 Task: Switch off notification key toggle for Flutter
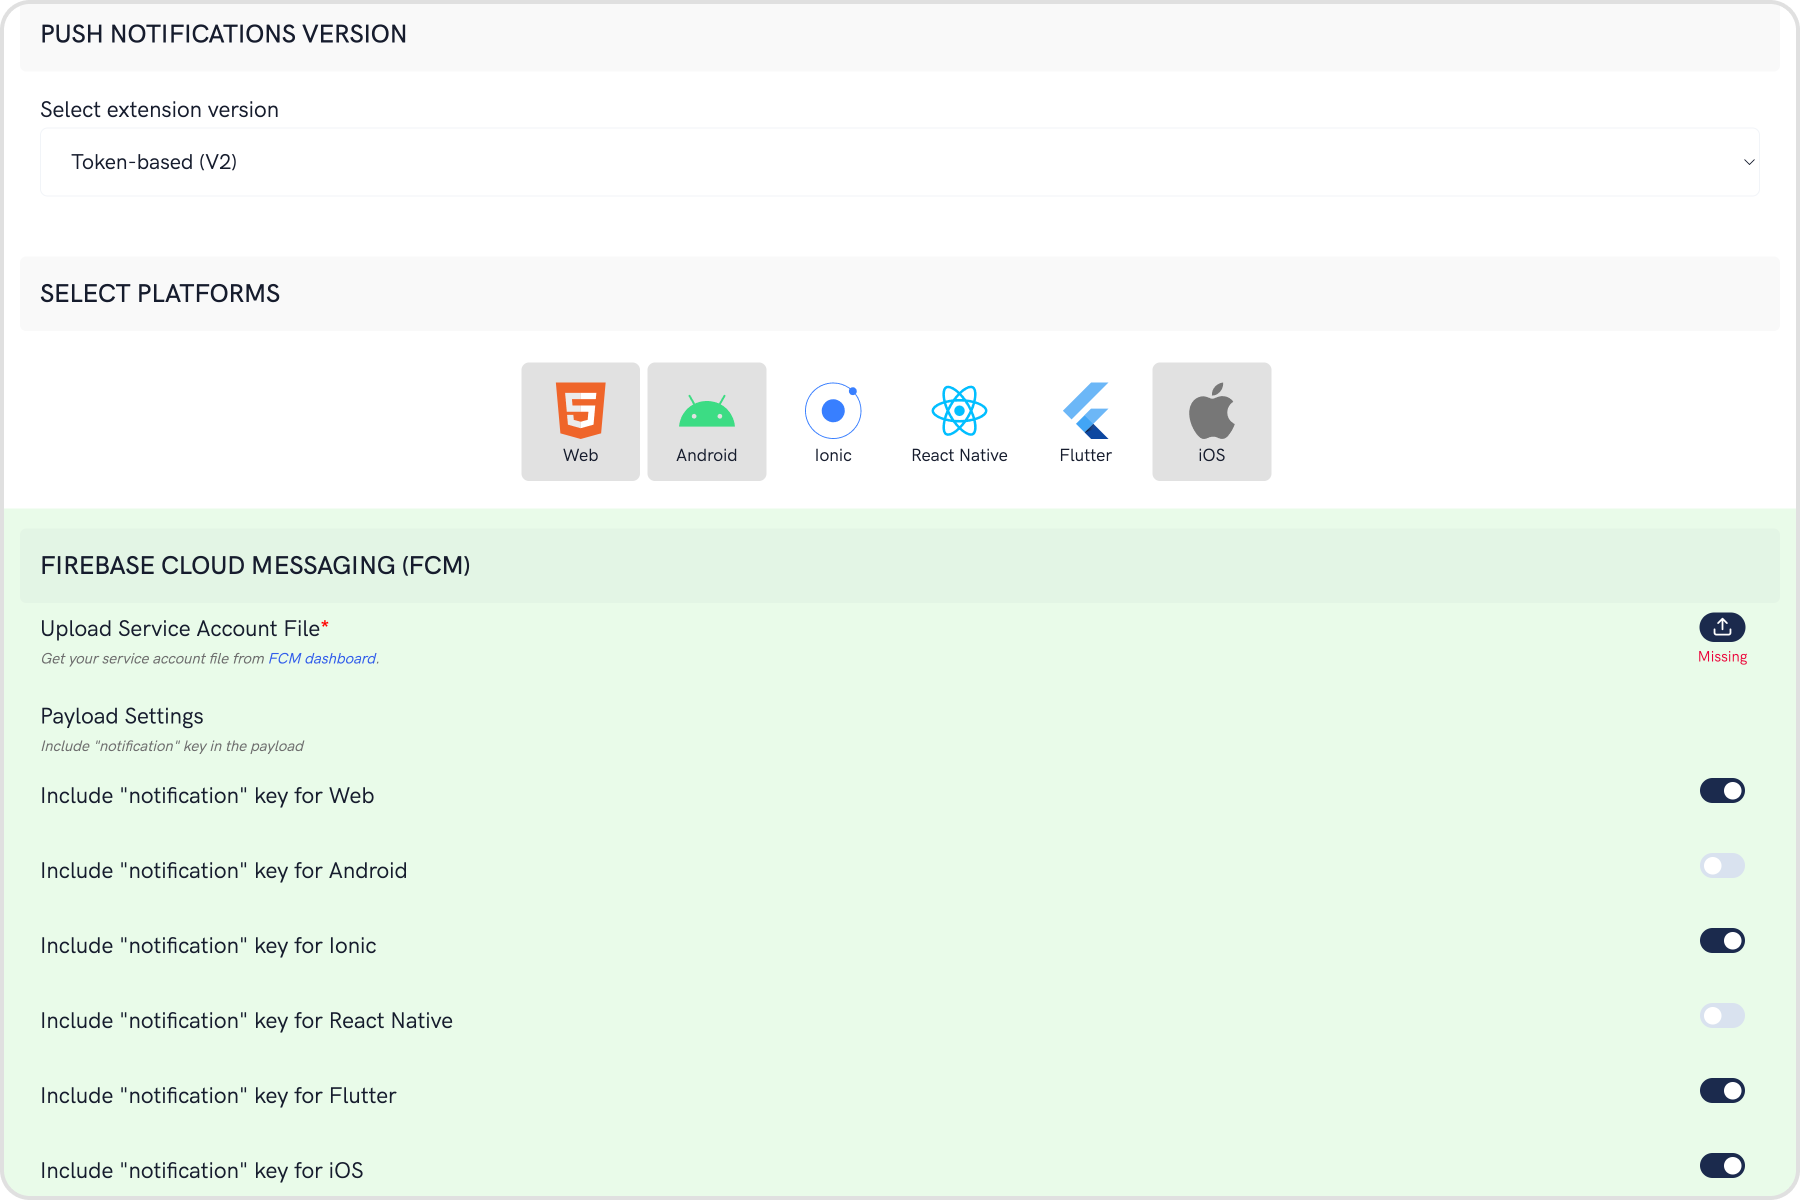1722,1091
